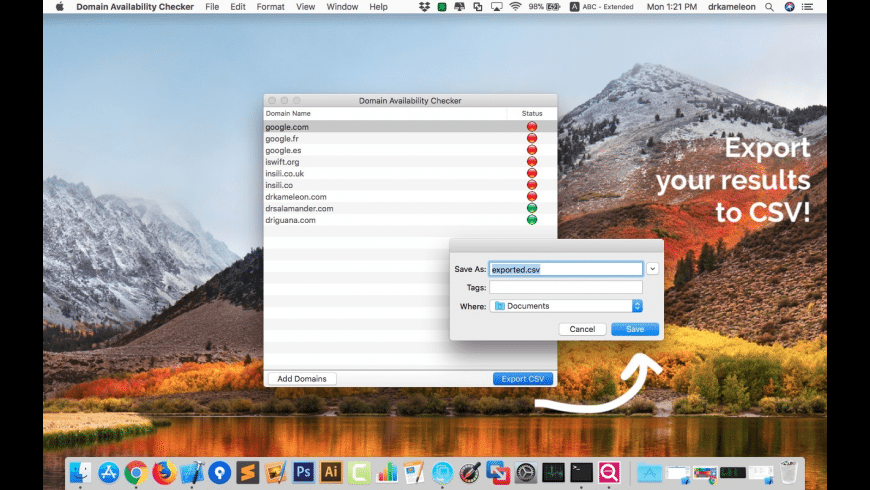Select the google.es row
Image resolution: width=870 pixels, height=490 pixels.
(410, 150)
